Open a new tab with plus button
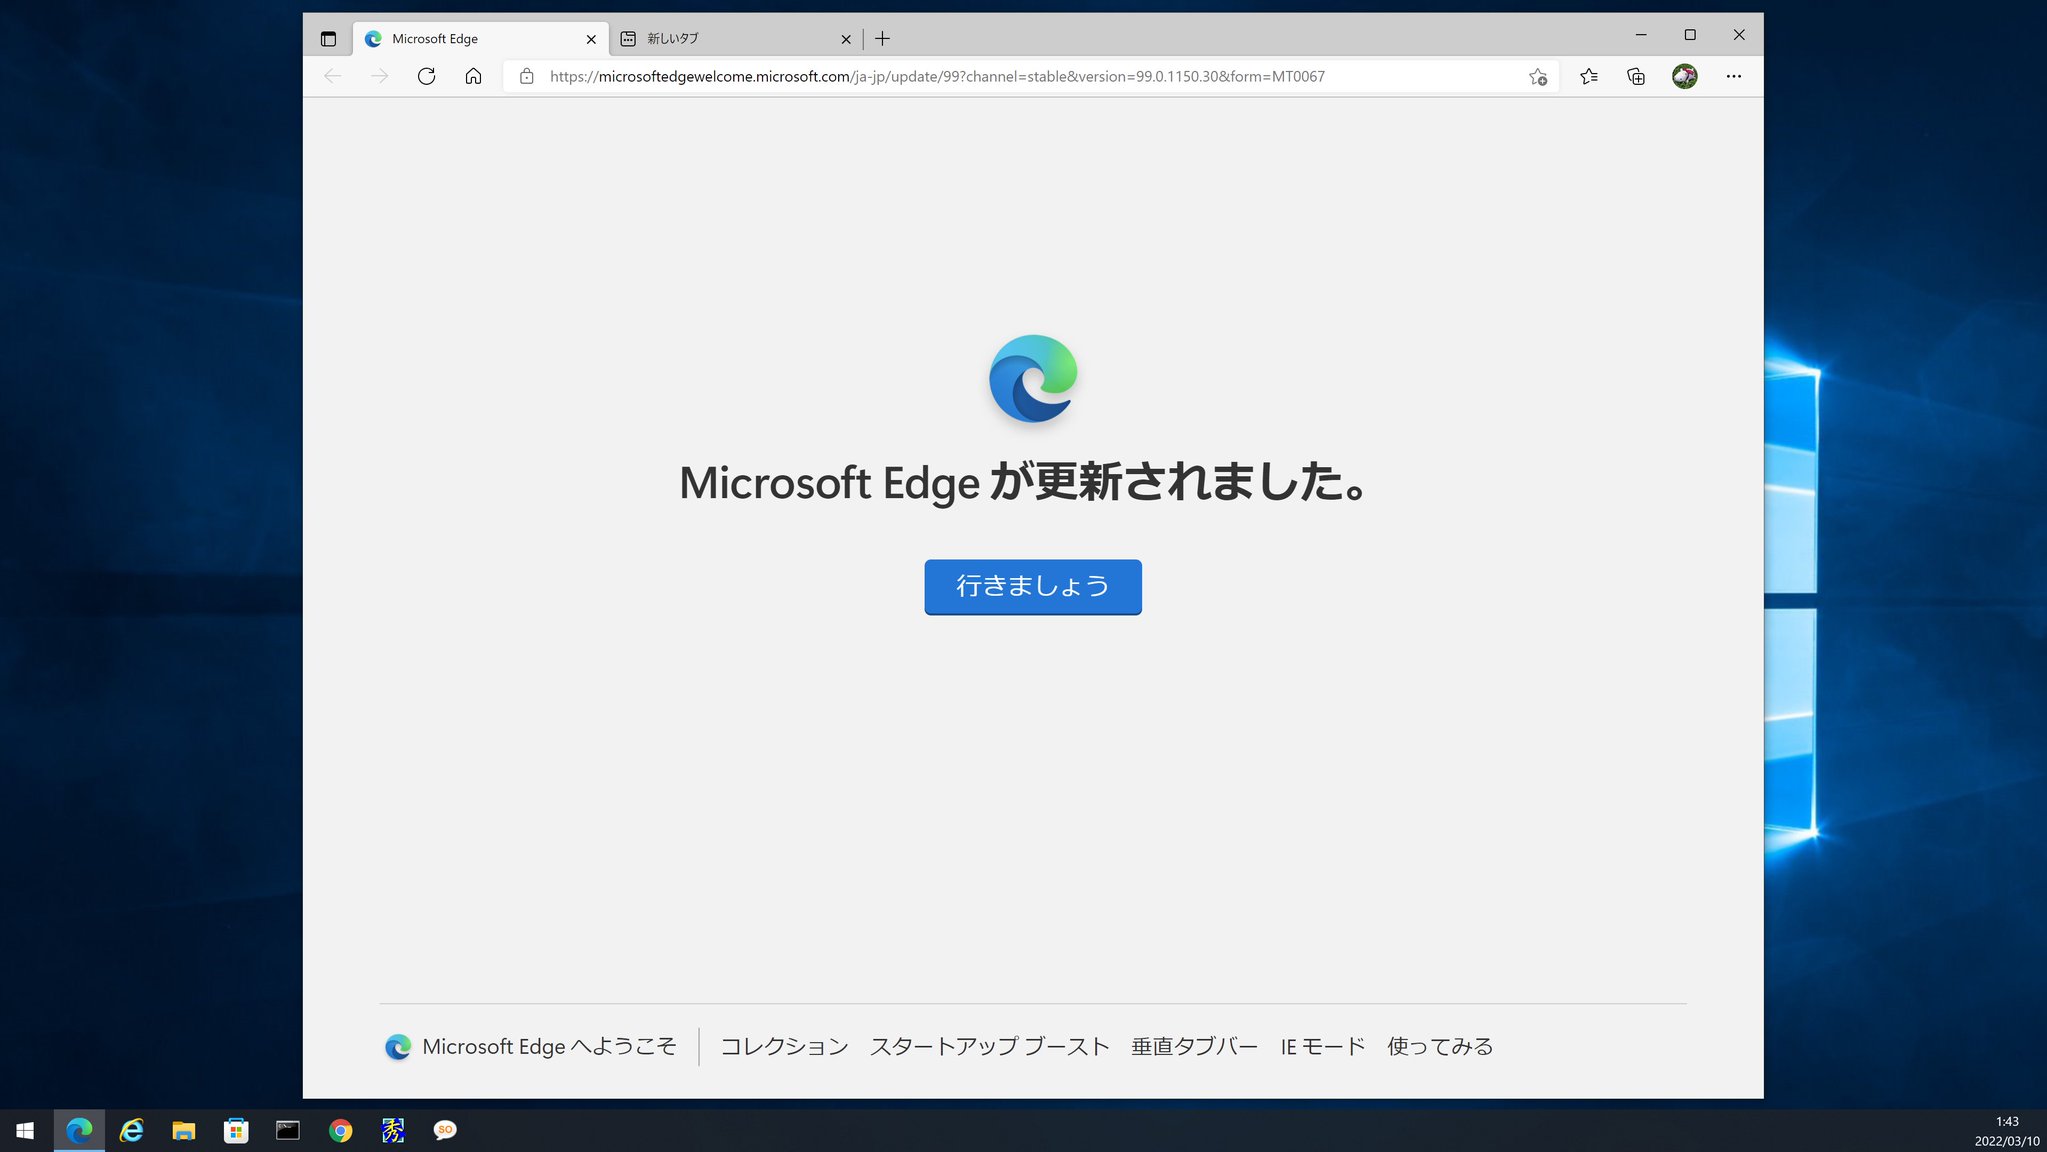2047x1152 pixels. tap(882, 39)
